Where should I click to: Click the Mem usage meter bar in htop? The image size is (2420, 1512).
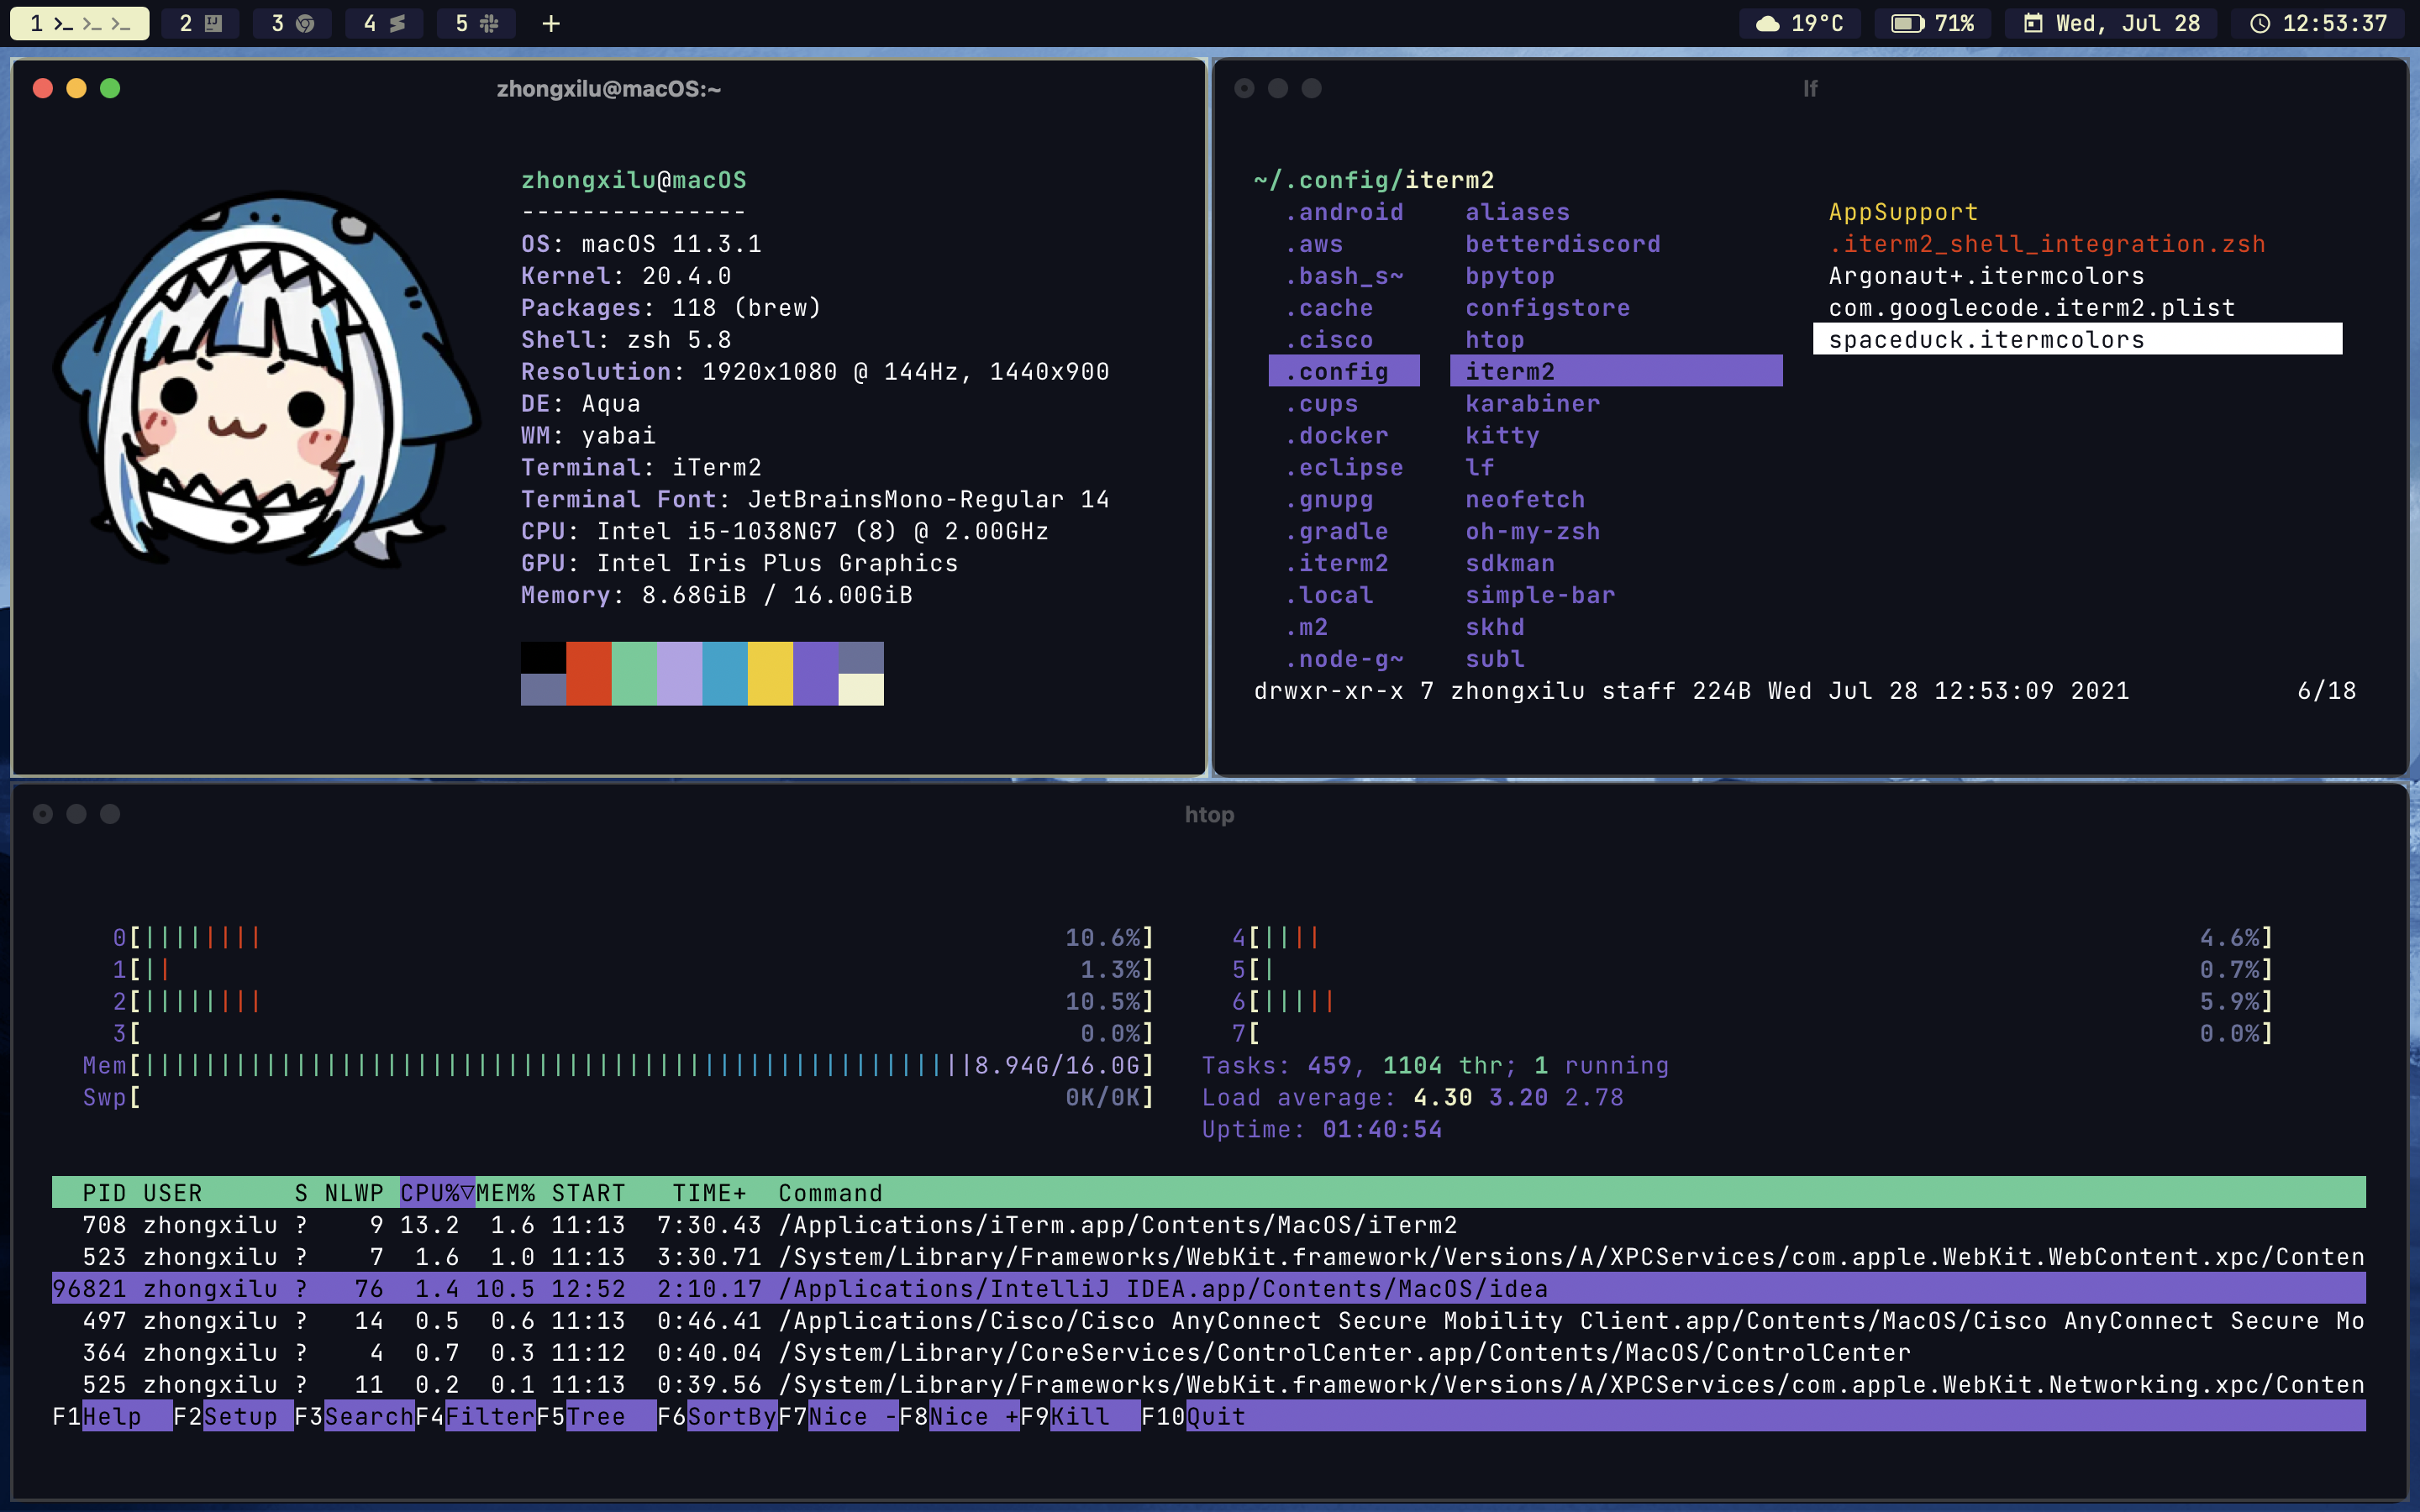(x=618, y=1065)
